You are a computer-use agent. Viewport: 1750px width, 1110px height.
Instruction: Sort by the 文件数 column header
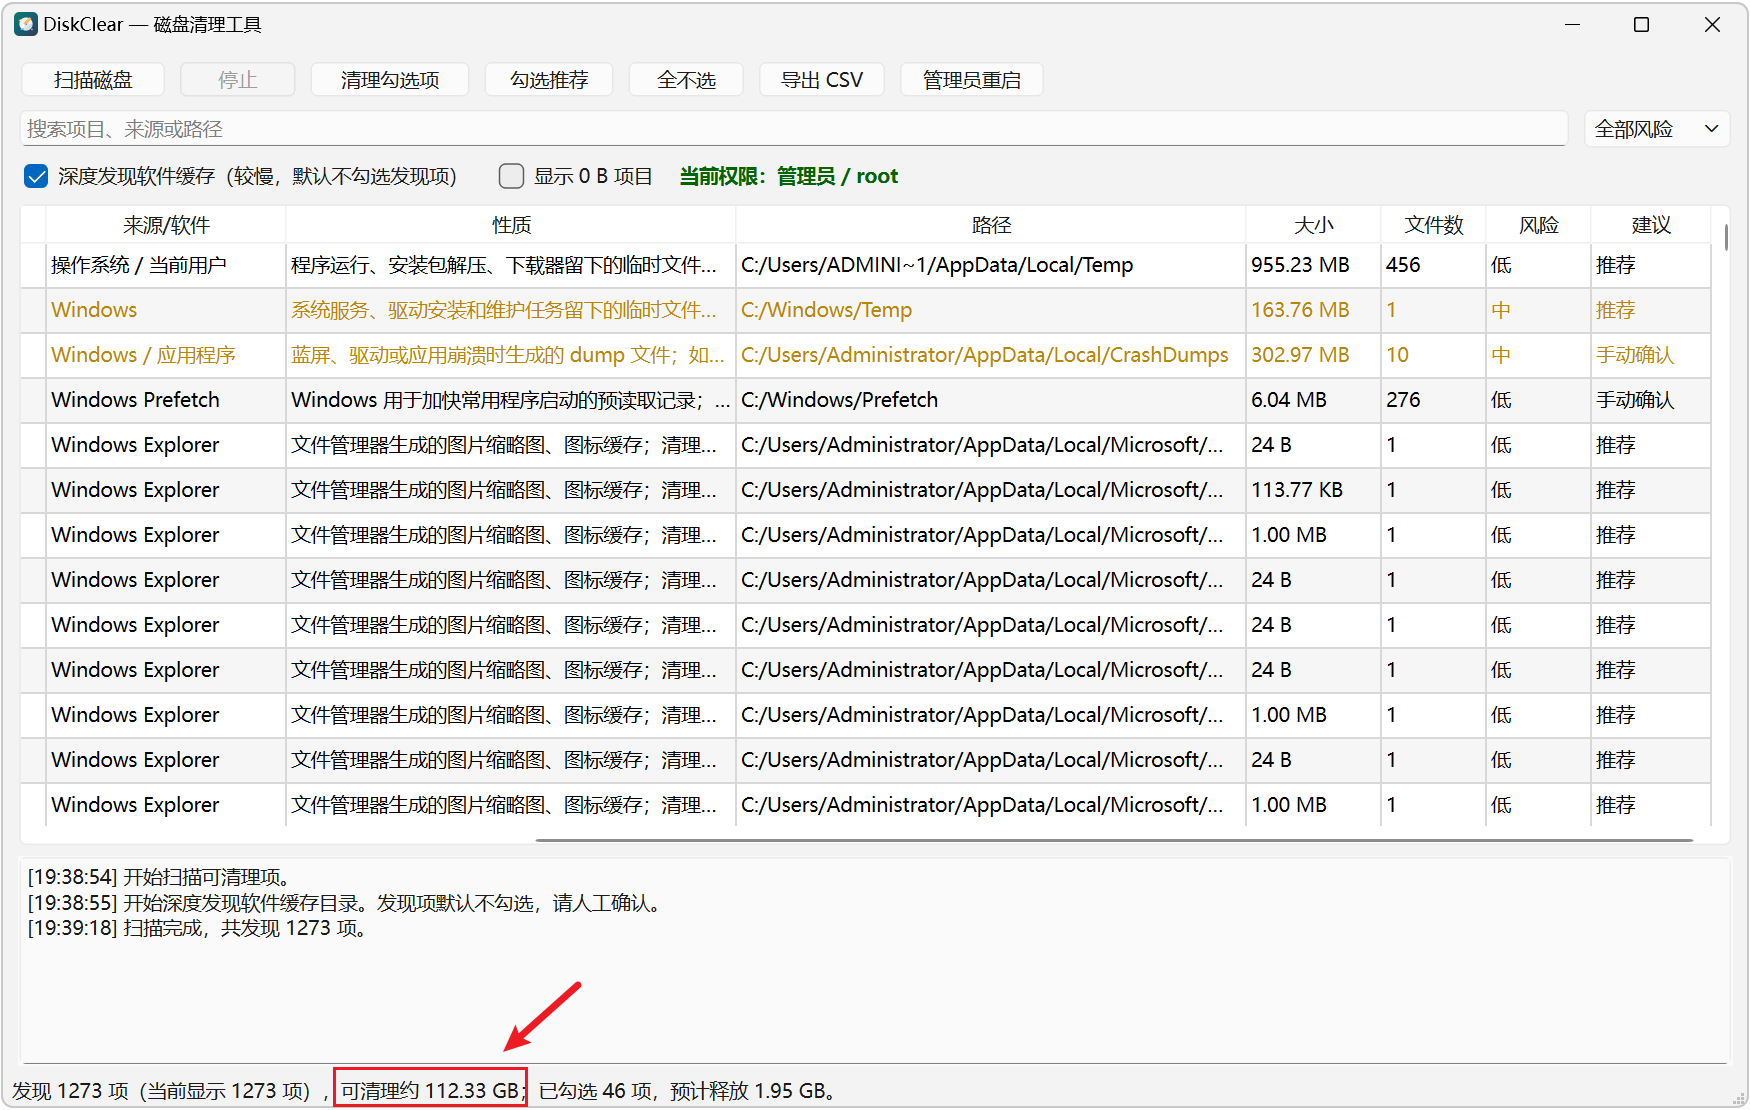click(x=1433, y=225)
